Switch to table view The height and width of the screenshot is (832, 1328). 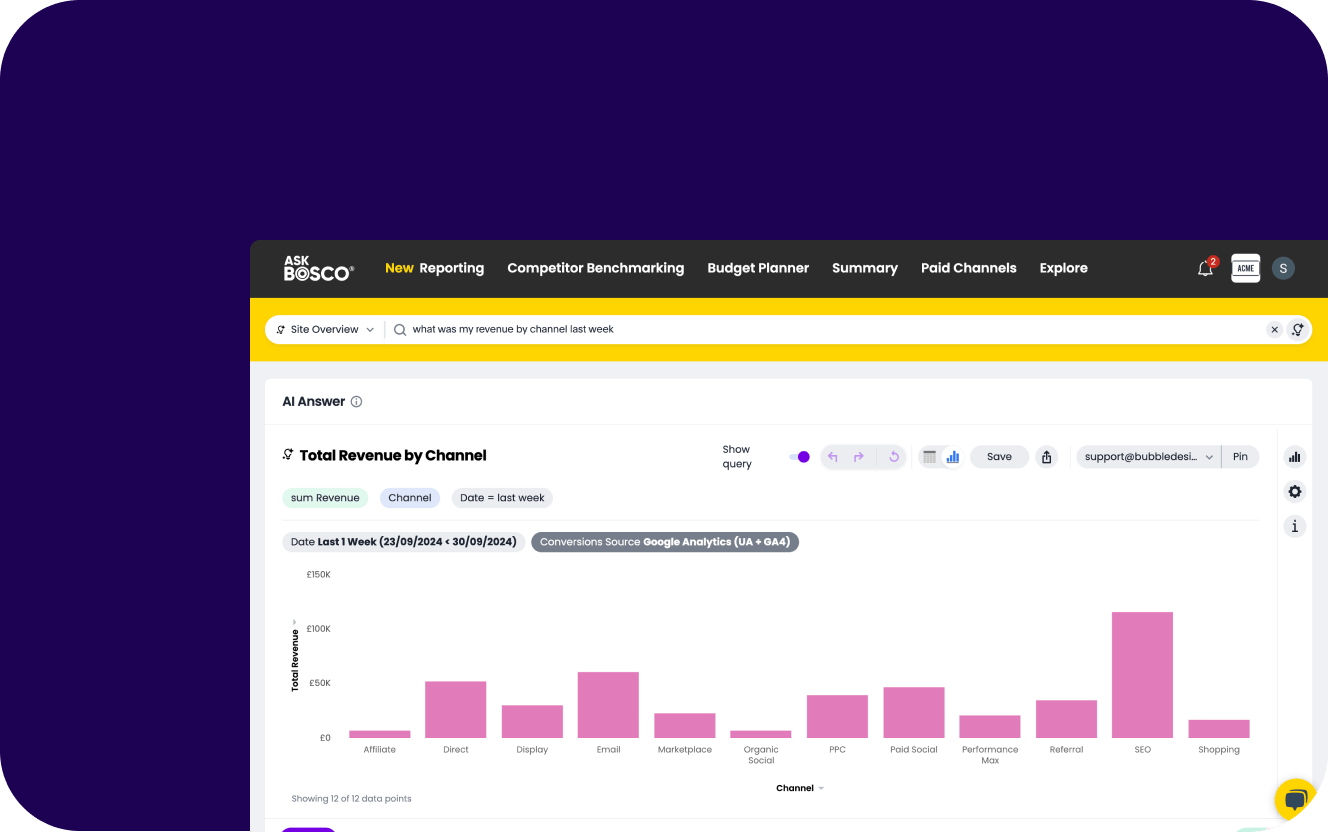(929, 457)
